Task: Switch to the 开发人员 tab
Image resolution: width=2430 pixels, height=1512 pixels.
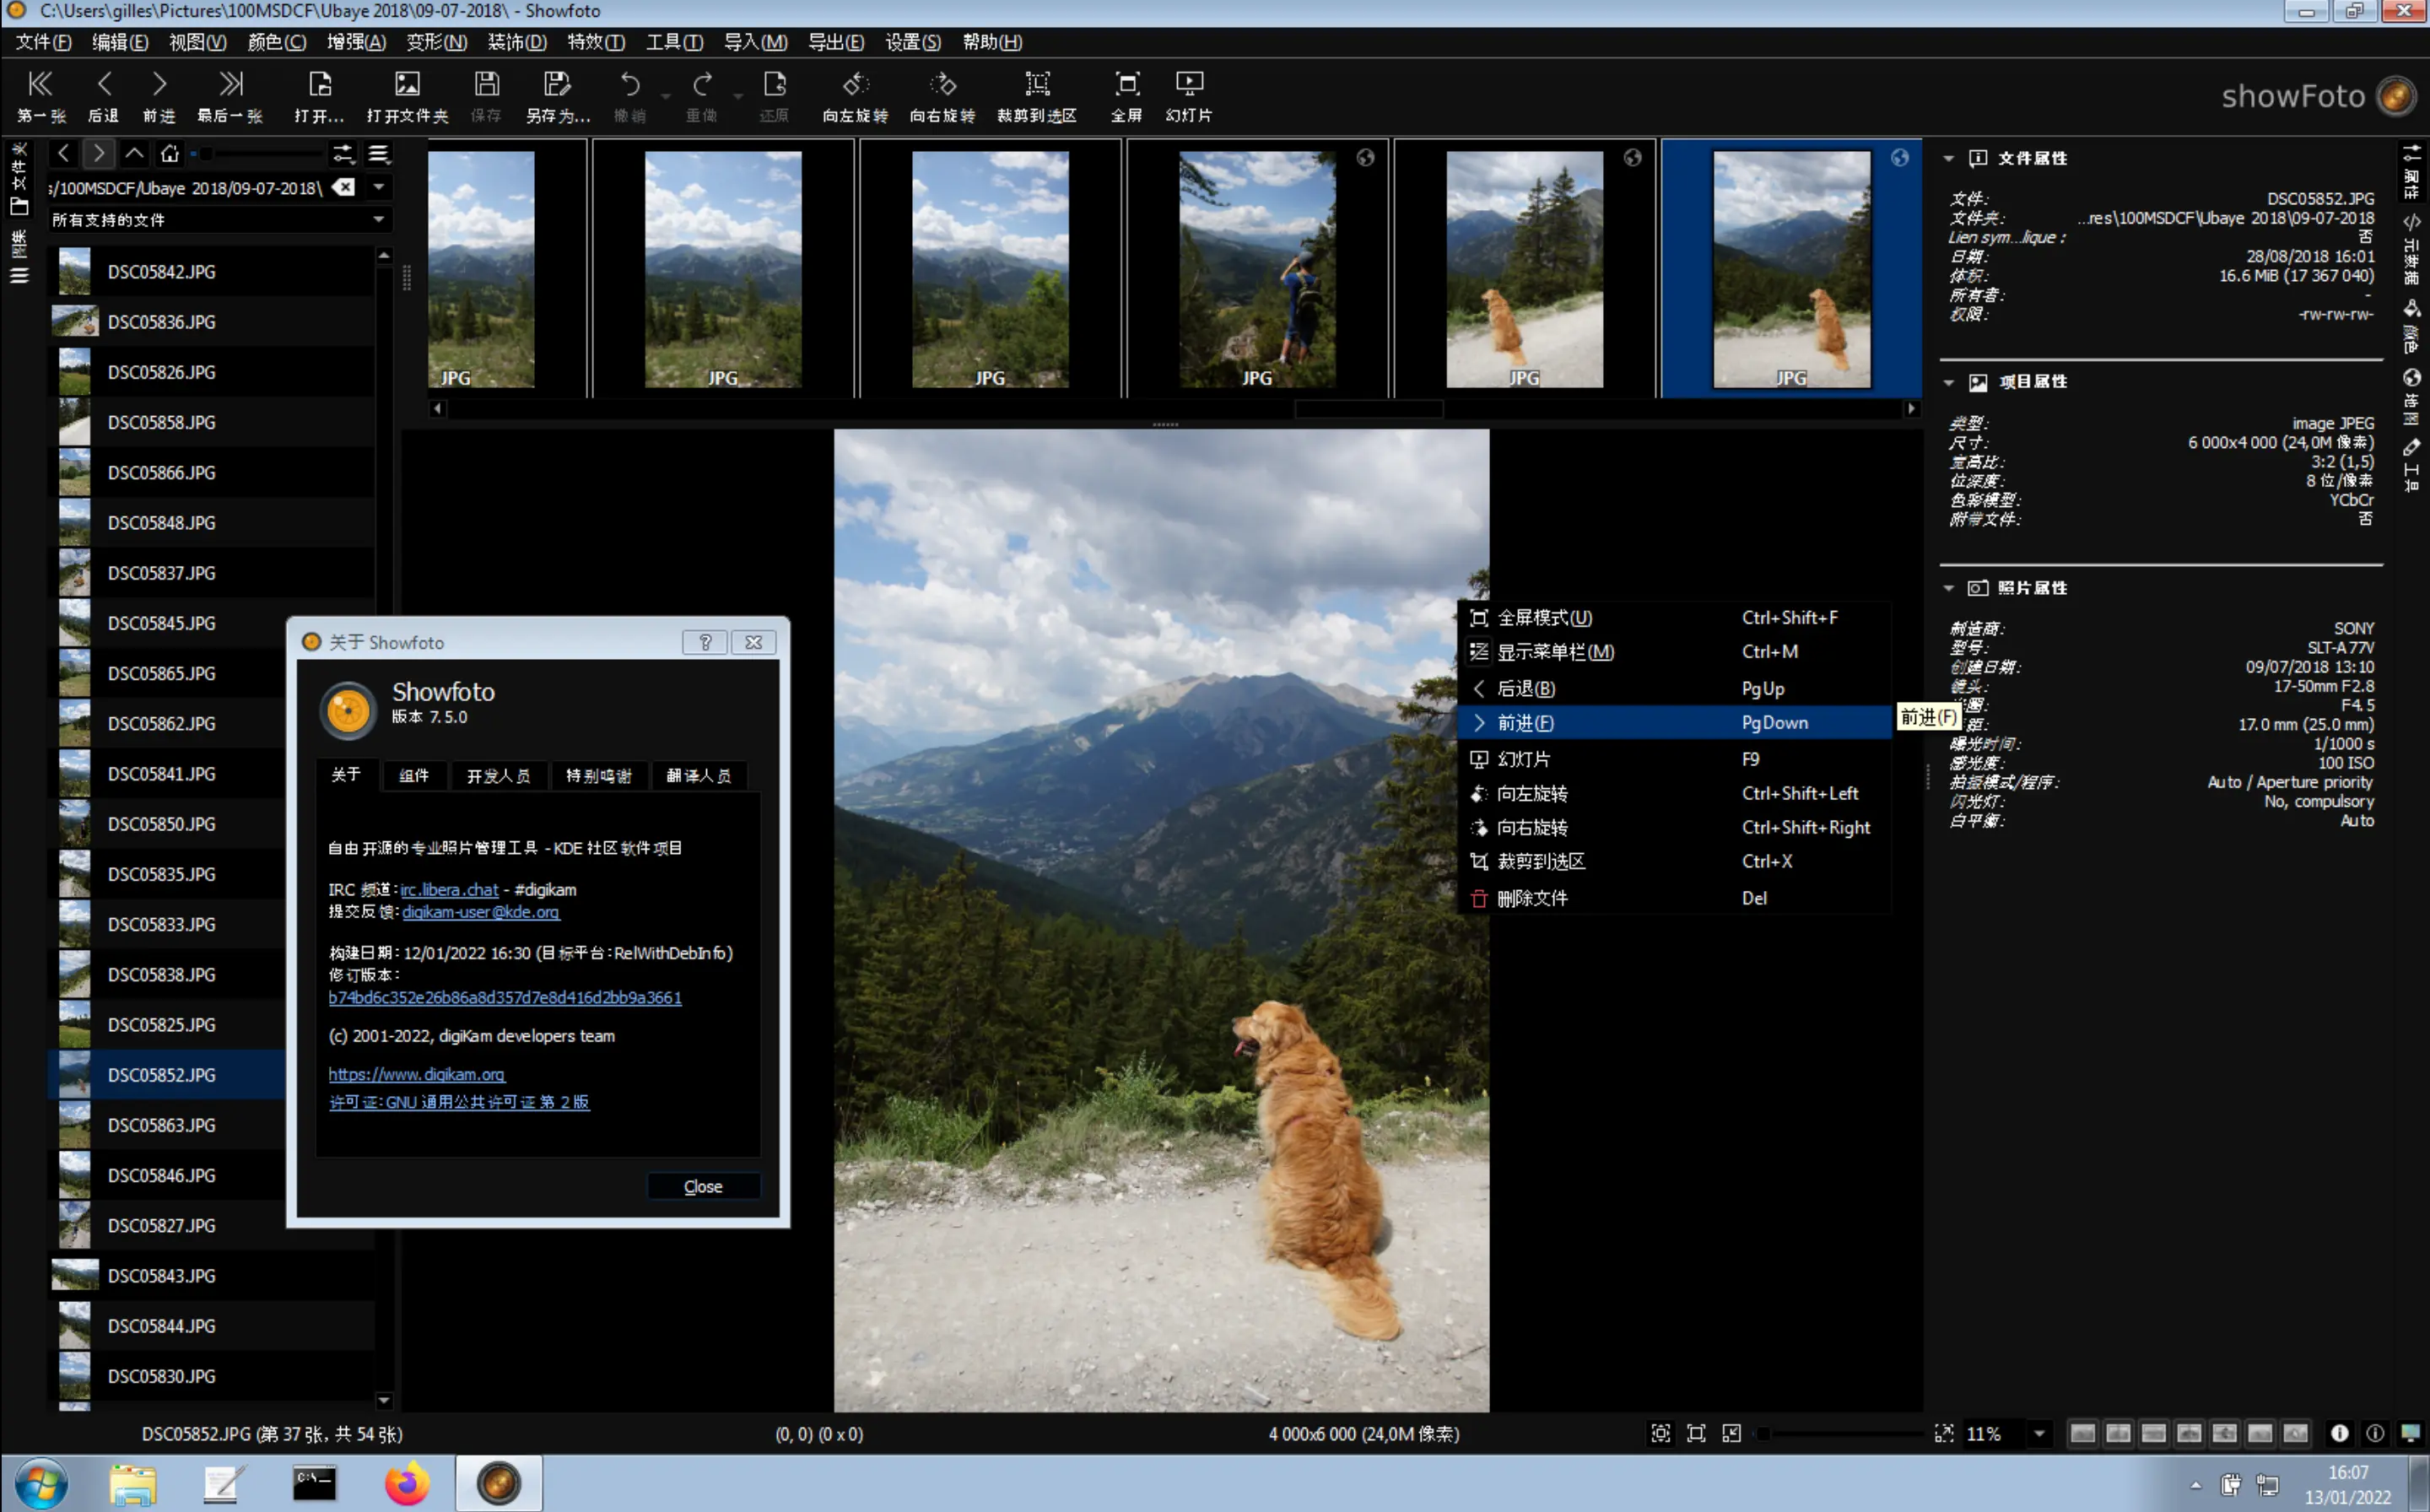Action: click(499, 776)
